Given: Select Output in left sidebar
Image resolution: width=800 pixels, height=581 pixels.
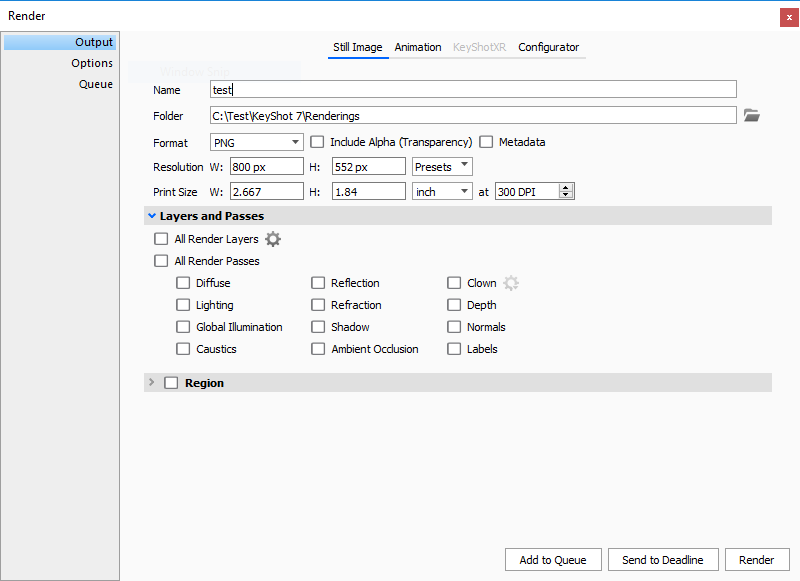Looking at the screenshot, I should (60, 42).
